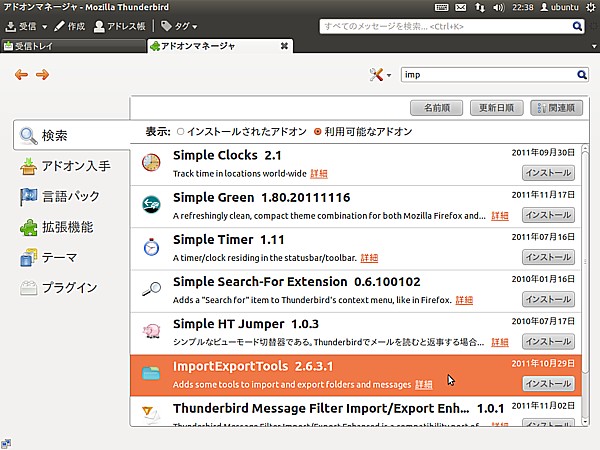Install Simple Search-For Extension
The image size is (600, 450).
coord(548,299)
